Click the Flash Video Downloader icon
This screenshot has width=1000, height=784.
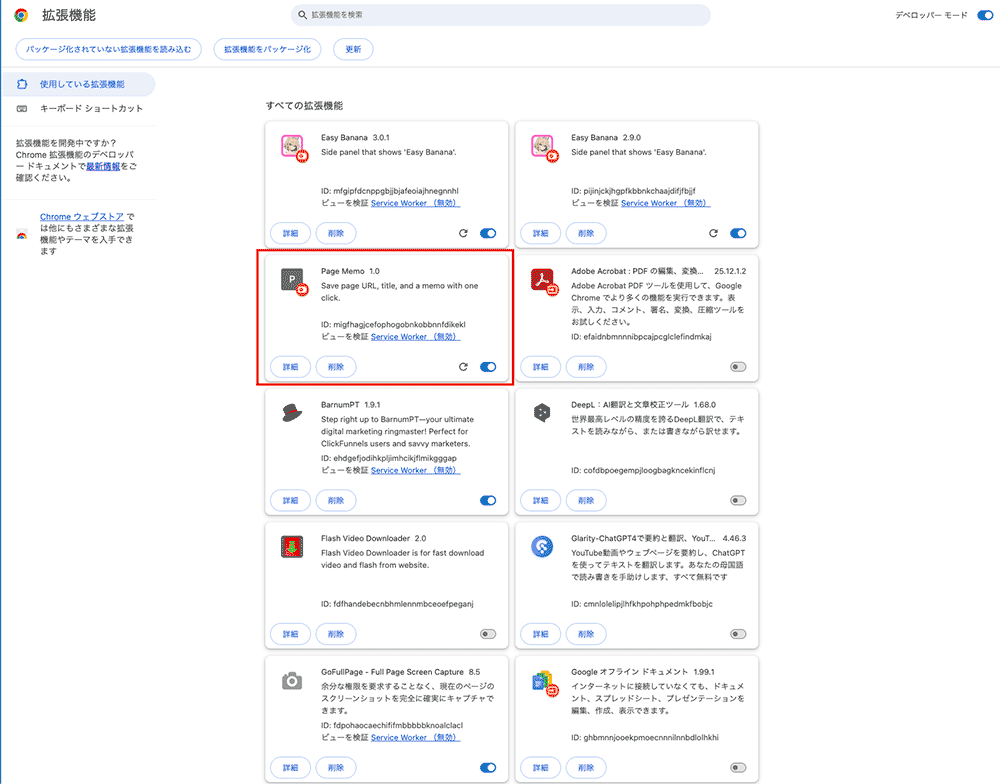[291, 548]
